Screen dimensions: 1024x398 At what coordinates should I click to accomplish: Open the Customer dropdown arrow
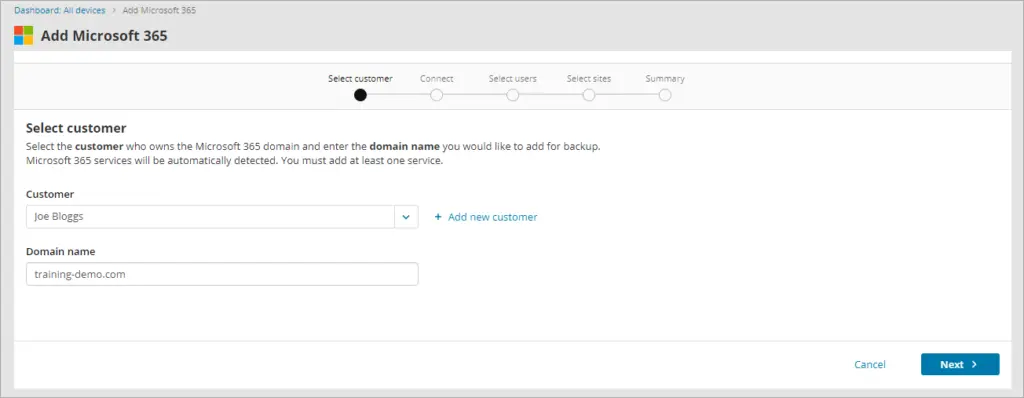pos(406,217)
